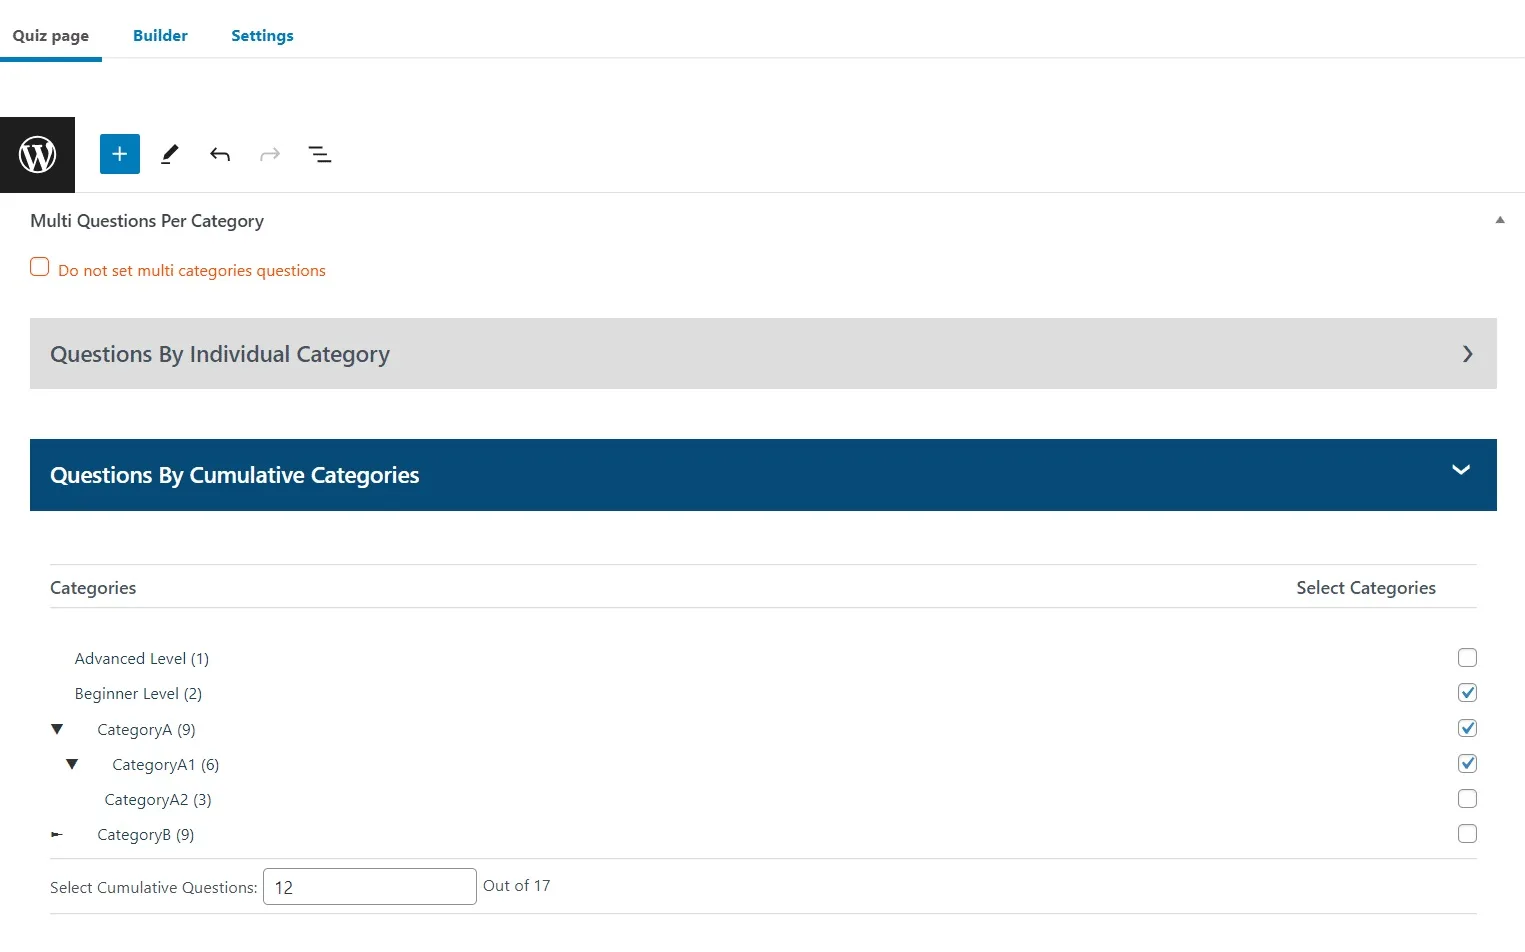
Task: Collapse the CategoryA1 tree item
Action: (x=71, y=763)
